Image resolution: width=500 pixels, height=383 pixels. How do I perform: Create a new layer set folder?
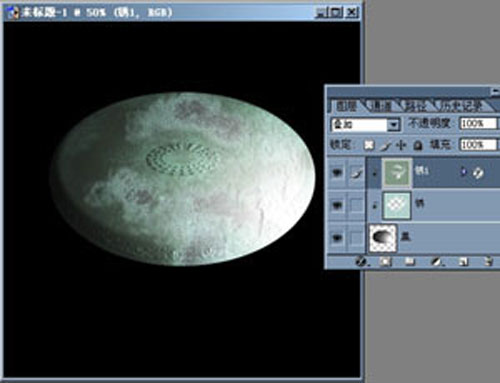pyautogui.click(x=409, y=262)
